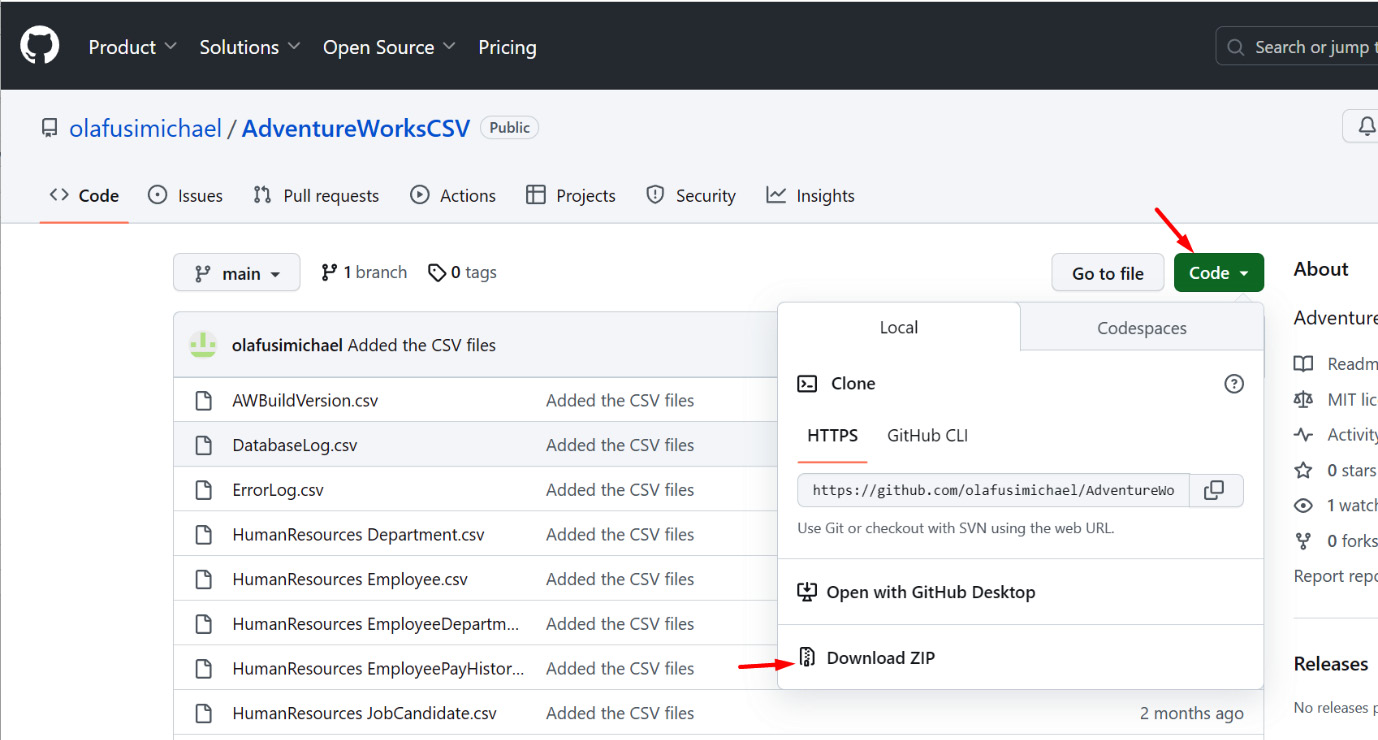Open the Pricing page

click(507, 47)
